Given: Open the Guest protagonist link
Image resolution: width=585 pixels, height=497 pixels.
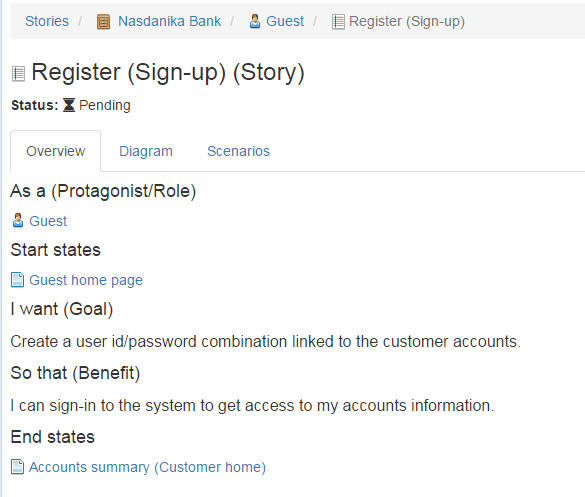Looking at the screenshot, I should tap(48, 221).
